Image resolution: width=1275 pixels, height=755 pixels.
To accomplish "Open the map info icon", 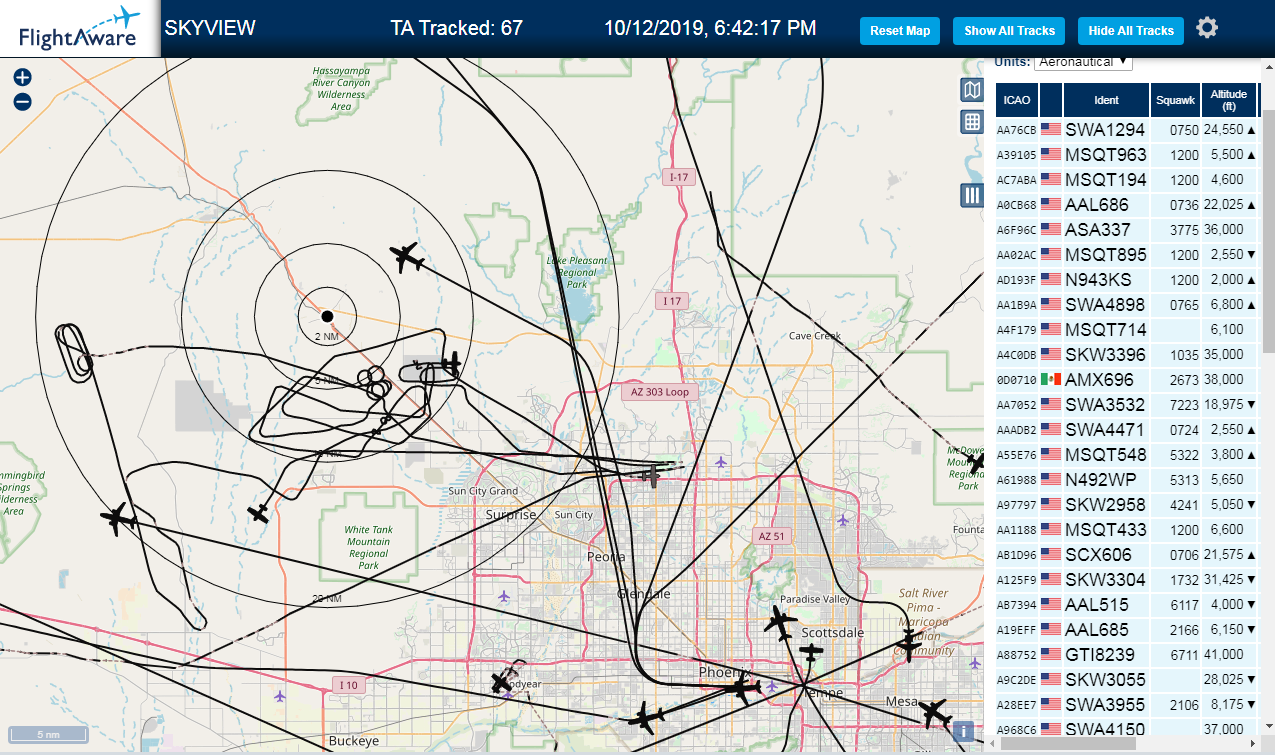I will tap(963, 732).
